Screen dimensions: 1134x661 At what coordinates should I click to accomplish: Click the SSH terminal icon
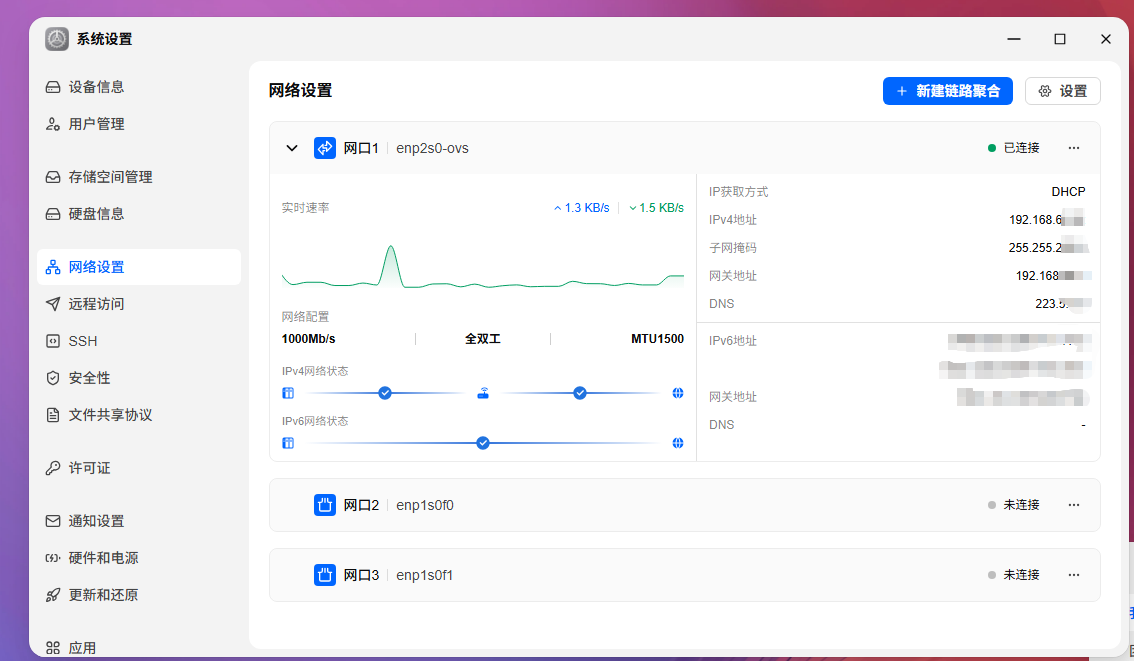click(53, 341)
